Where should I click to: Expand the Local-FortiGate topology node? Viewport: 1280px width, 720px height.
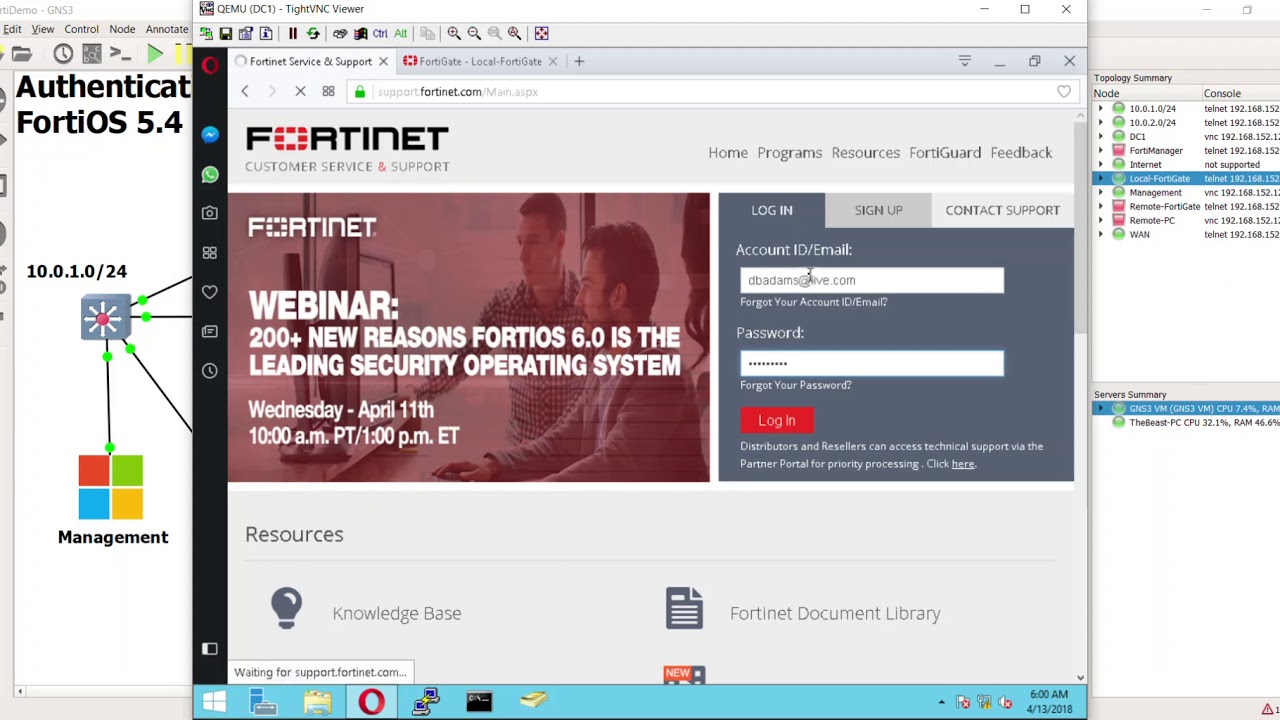[1101, 178]
